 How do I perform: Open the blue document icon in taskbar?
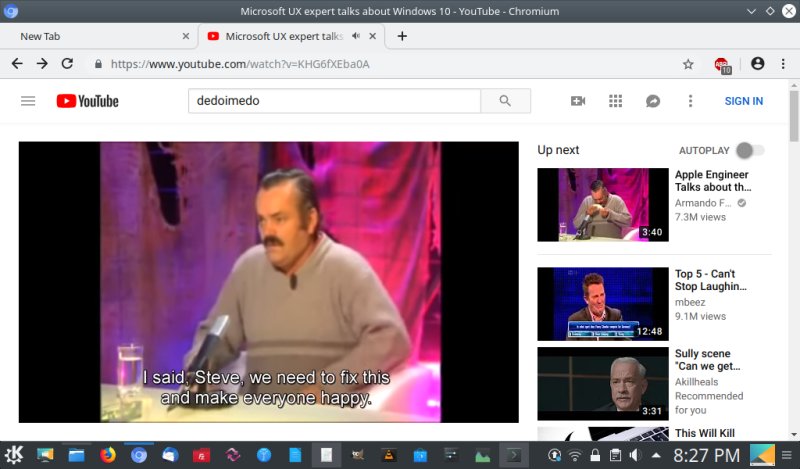295,455
